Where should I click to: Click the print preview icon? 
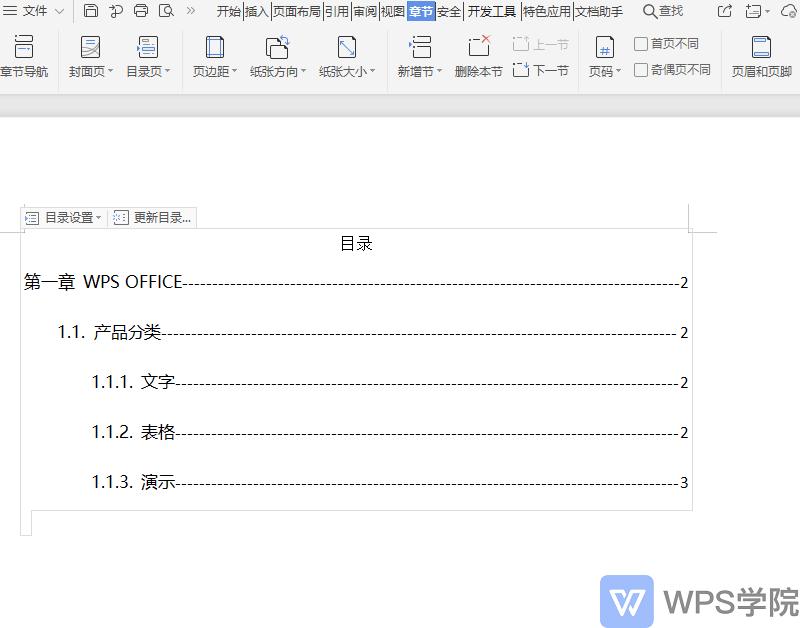167,9
